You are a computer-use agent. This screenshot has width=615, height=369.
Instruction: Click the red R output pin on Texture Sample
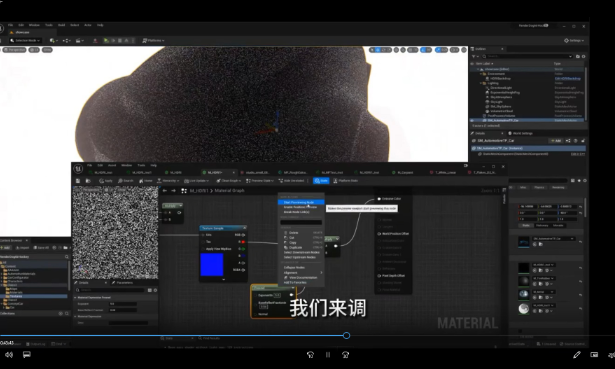pyautogui.click(x=244, y=242)
